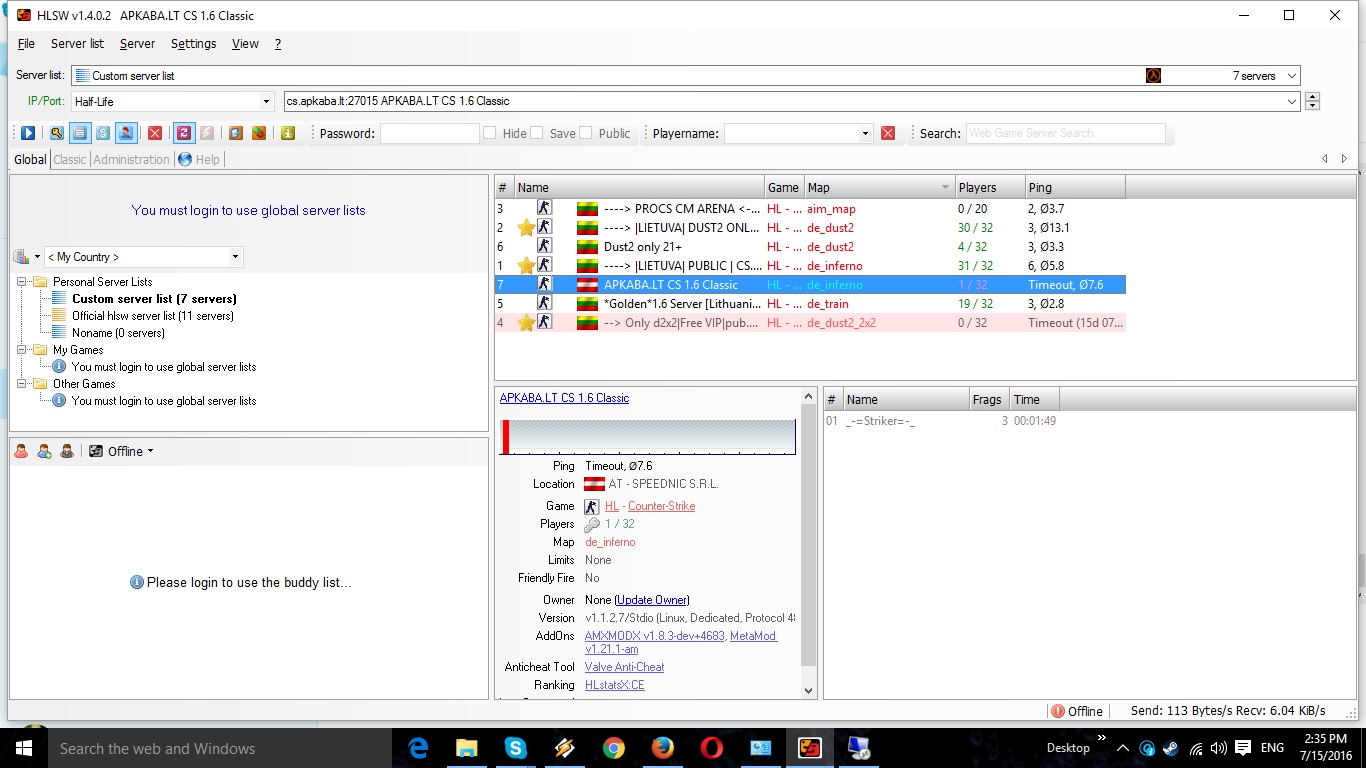
Task: Click the Web Game Server Search field
Action: coord(1065,133)
